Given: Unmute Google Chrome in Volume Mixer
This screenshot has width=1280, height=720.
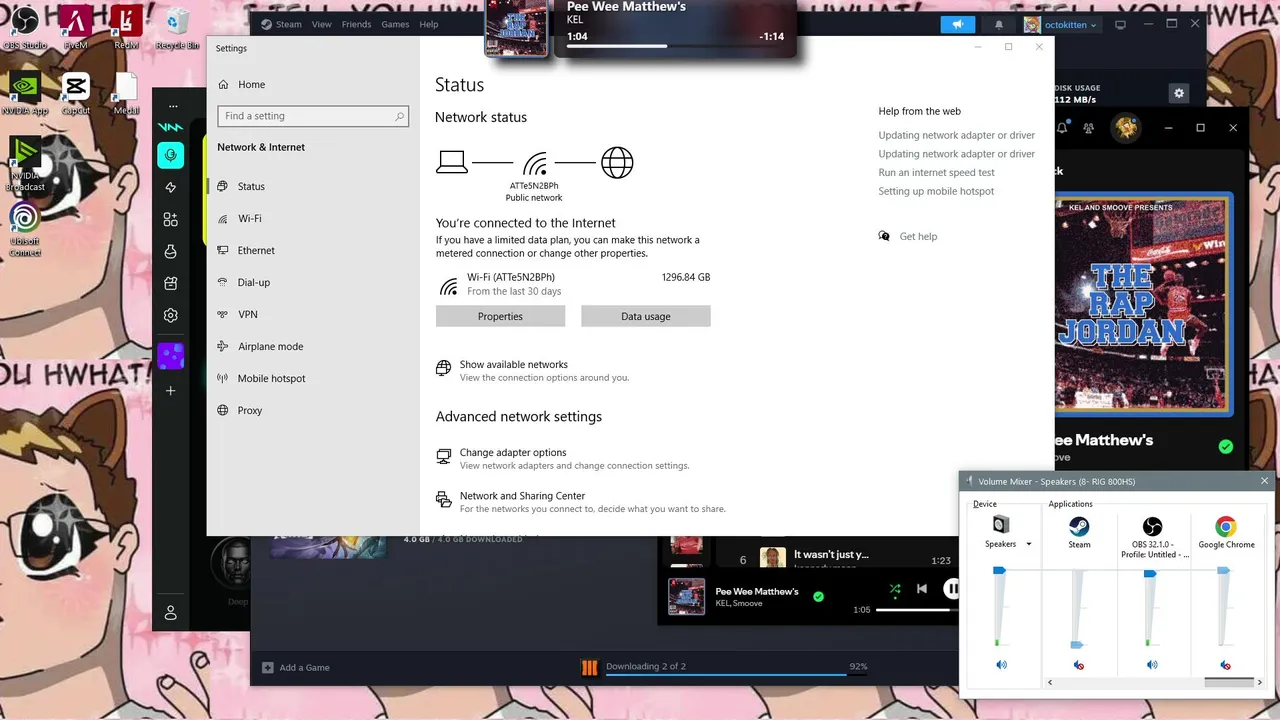Looking at the screenshot, I should click(1225, 664).
